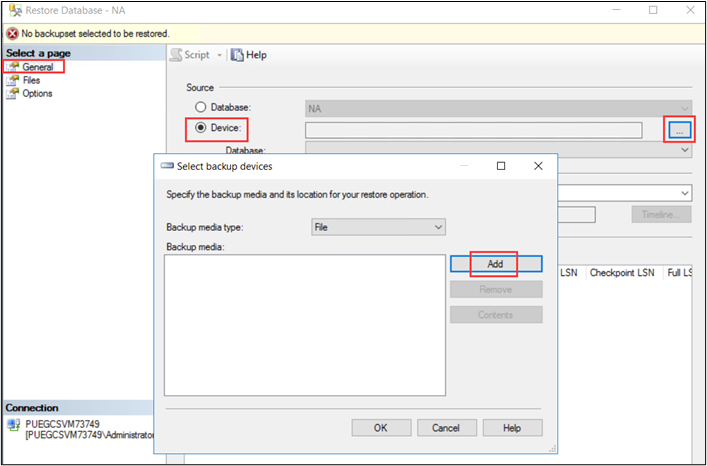Click the Contents button

496,315
